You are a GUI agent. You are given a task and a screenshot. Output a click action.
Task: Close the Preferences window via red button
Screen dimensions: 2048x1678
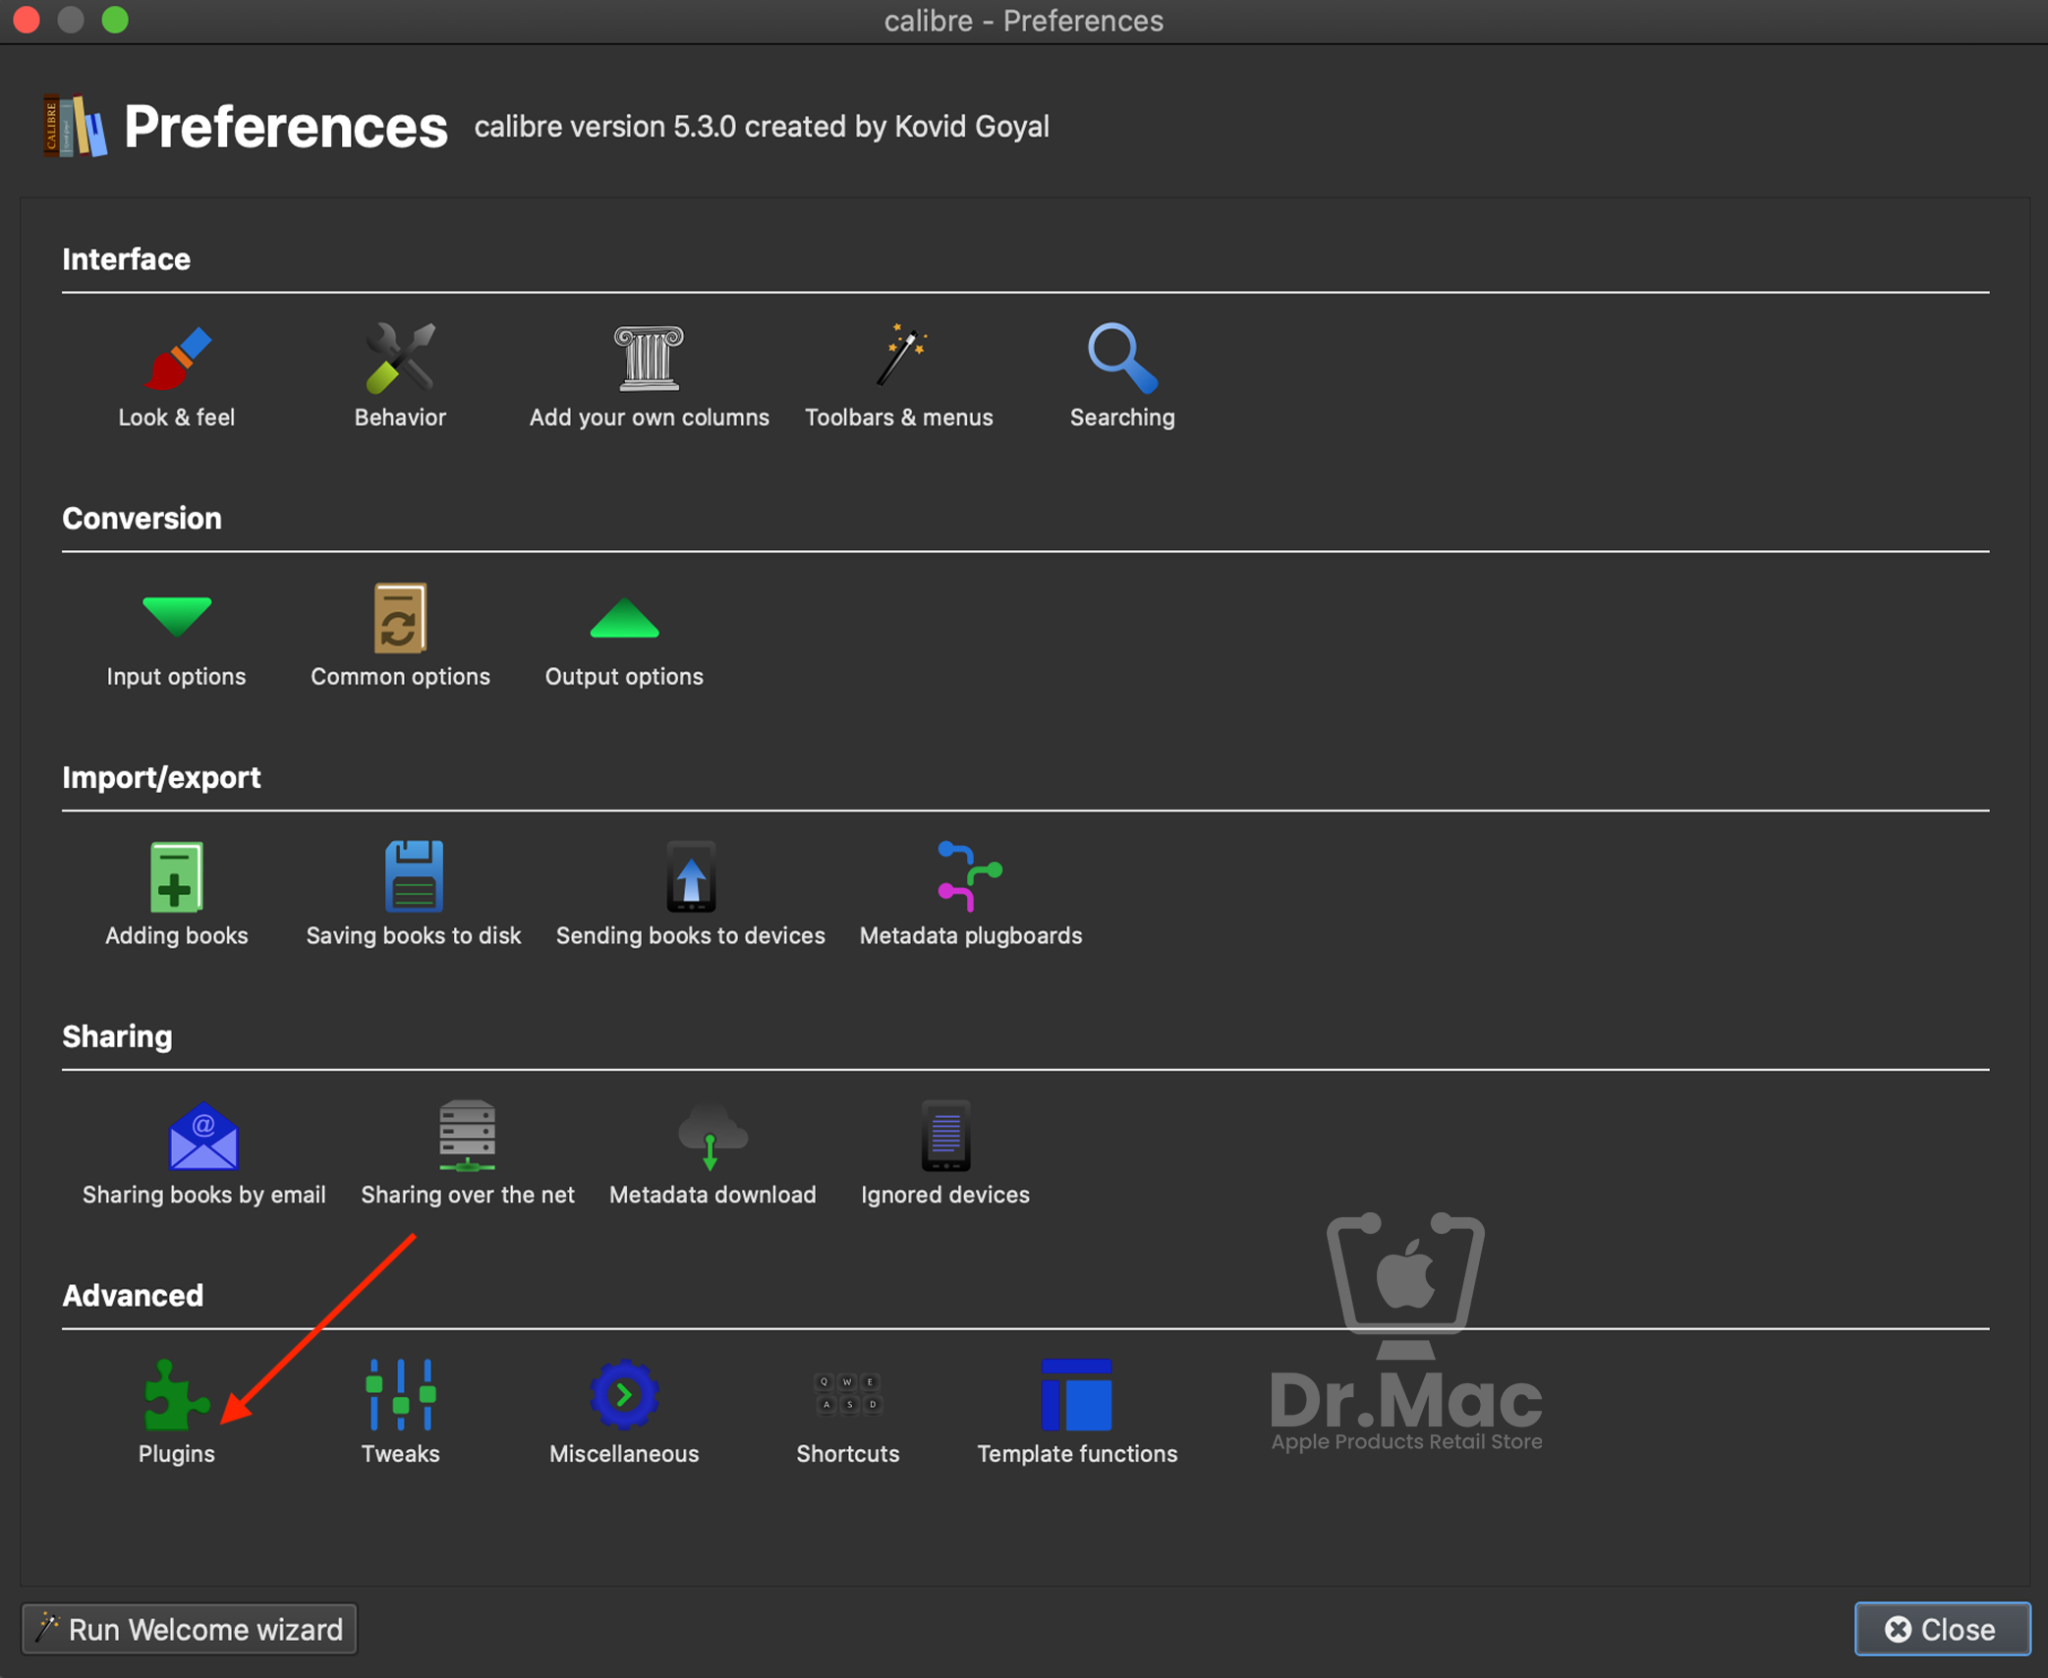pos(27,20)
